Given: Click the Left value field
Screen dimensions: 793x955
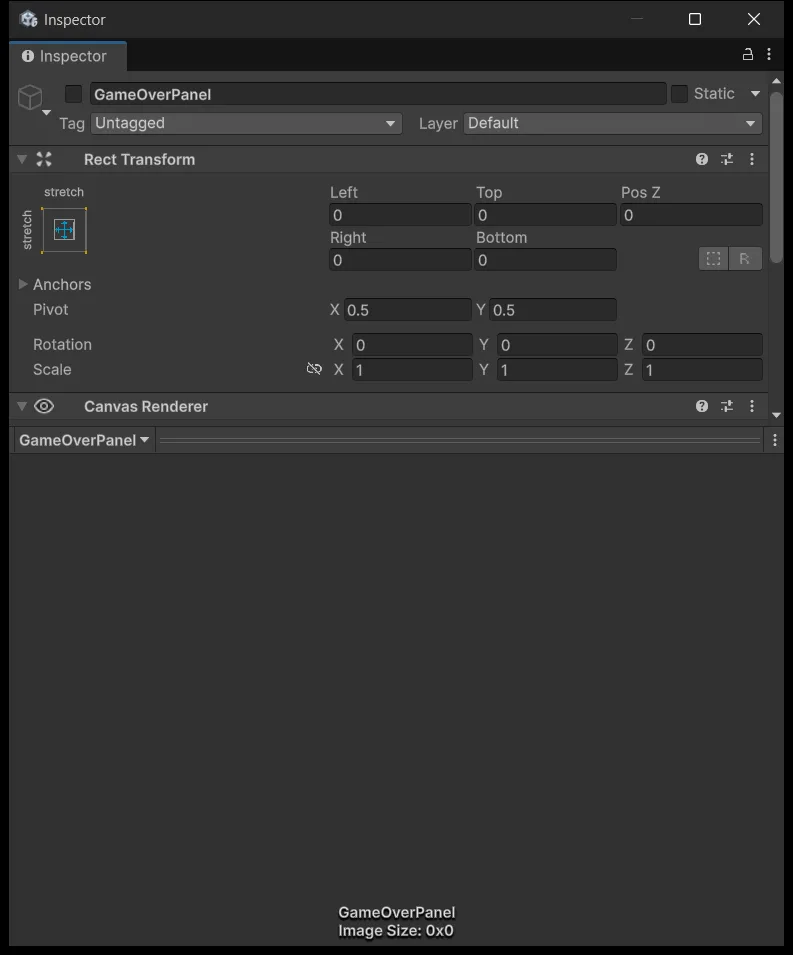Looking at the screenshot, I should point(400,215).
